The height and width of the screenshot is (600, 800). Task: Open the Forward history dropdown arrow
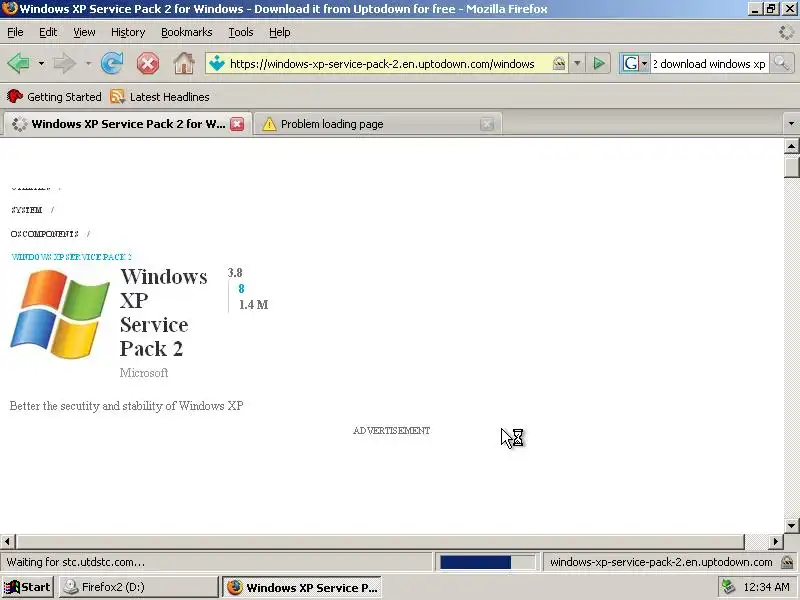pos(88,64)
